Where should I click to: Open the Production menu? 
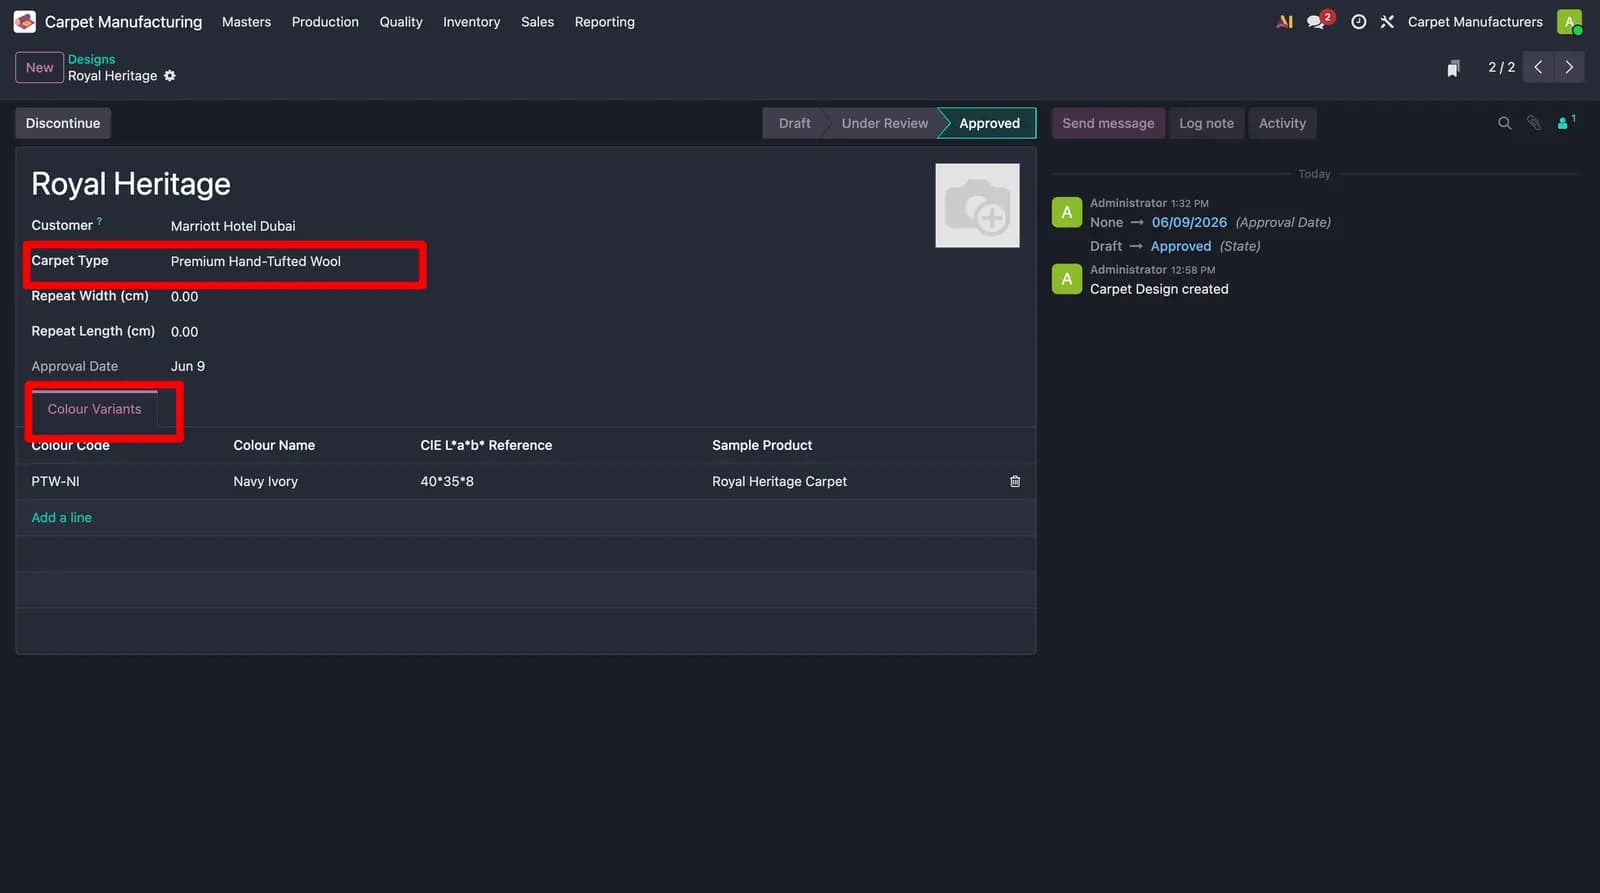[x=325, y=21]
